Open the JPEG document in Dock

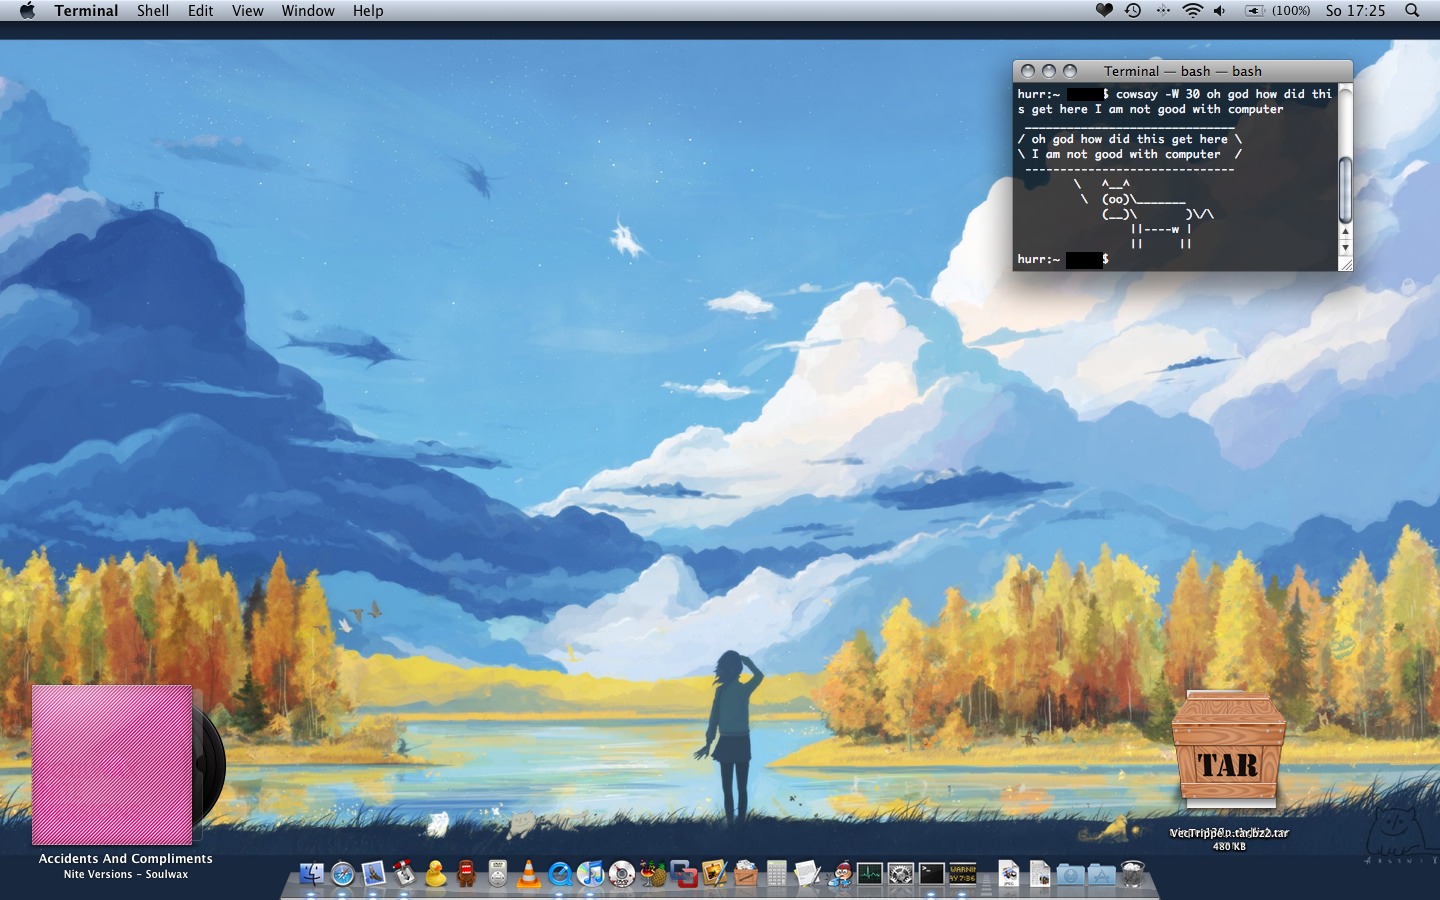pyautogui.click(x=1008, y=874)
